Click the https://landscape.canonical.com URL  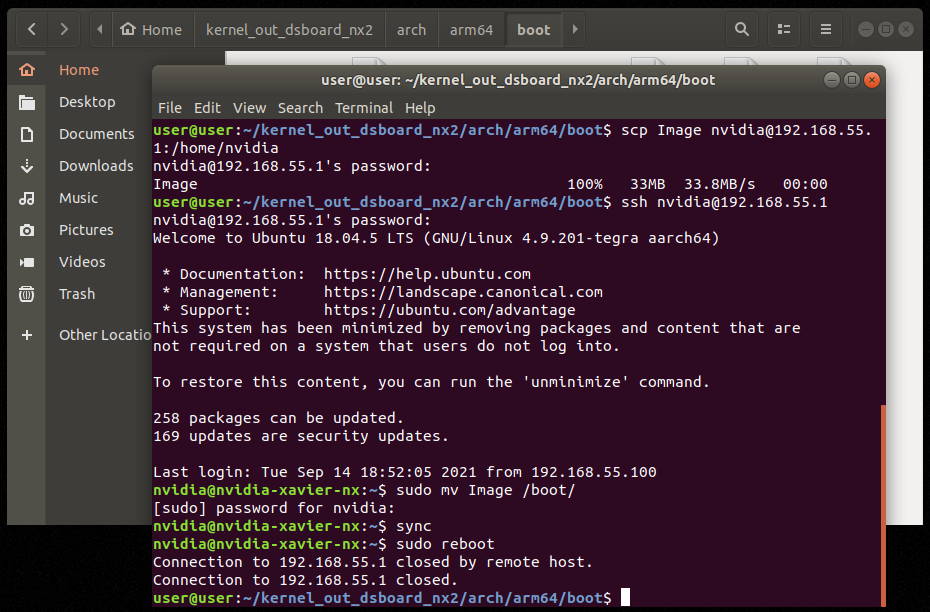463,292
